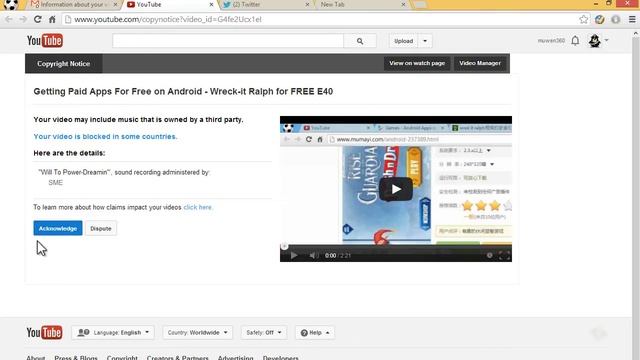Select the Copyright Notice header tab
The height and width of the screenshot is (360, 640).
64,64
